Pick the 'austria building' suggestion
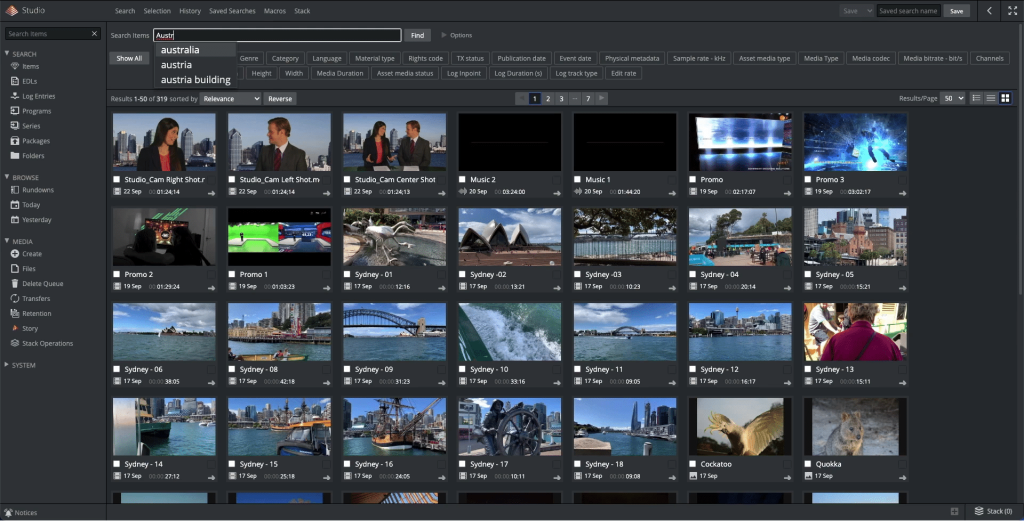This screenshot has width=1024, height=521. point(195,80)
